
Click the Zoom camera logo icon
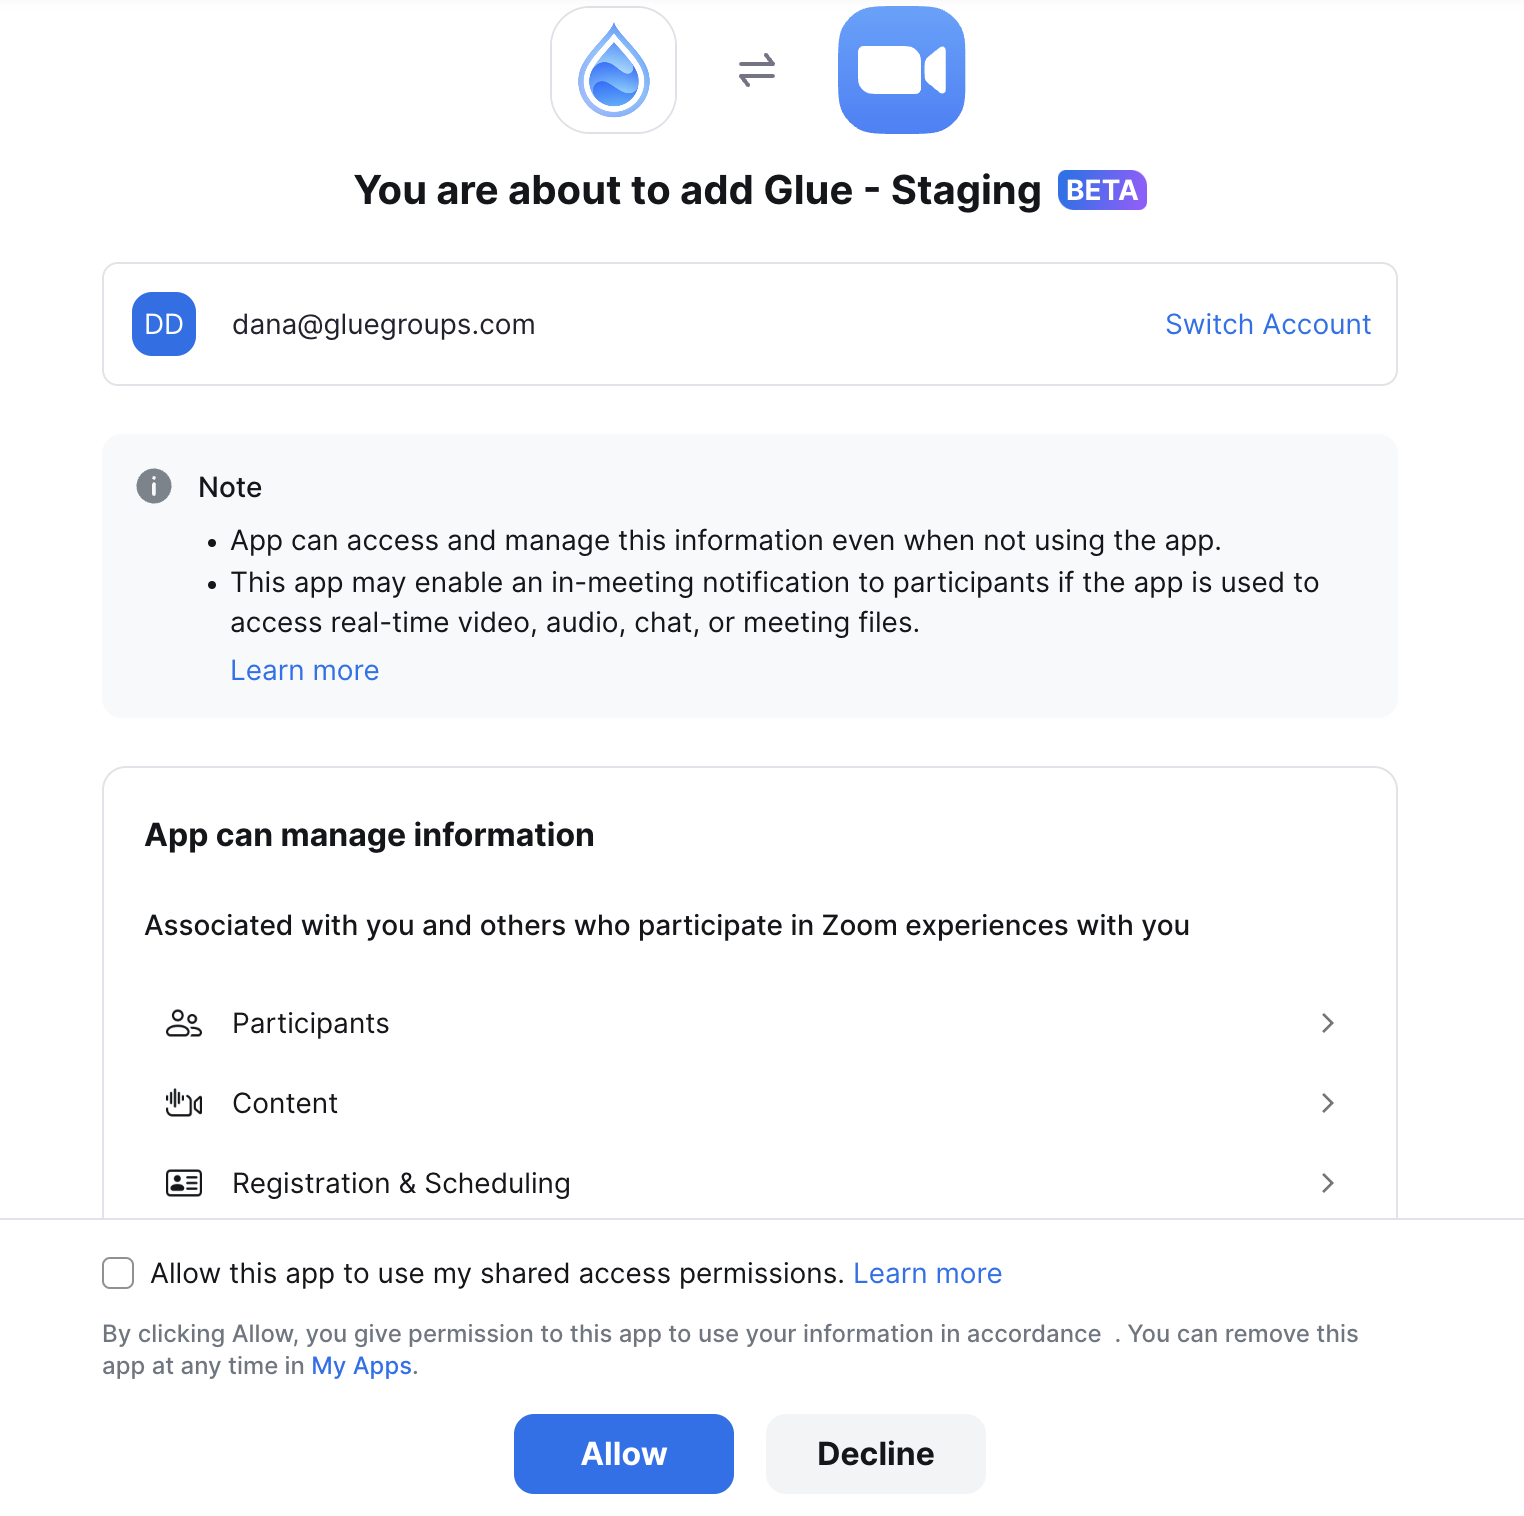[901, 70]
